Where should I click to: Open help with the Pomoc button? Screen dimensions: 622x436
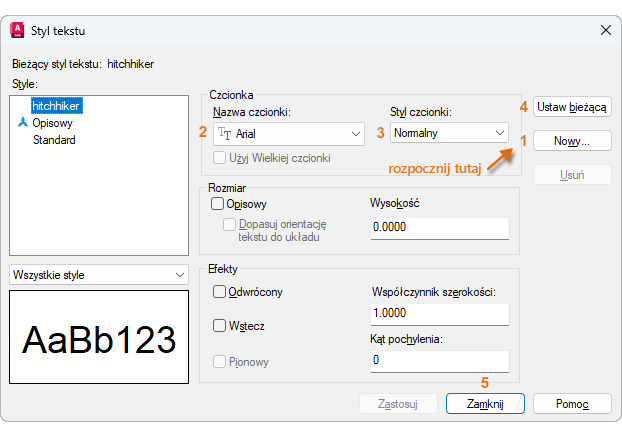pyautogui.click(x=571, y=403)
